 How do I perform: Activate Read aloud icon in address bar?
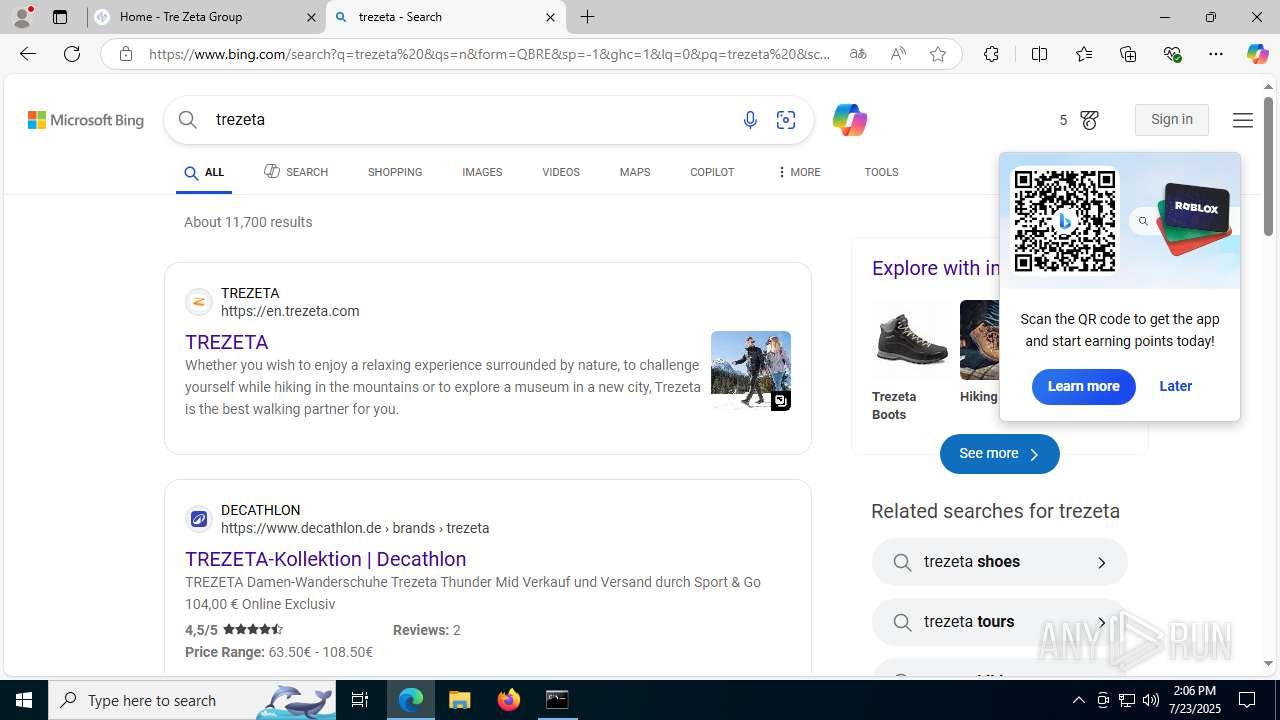point(898,54)
